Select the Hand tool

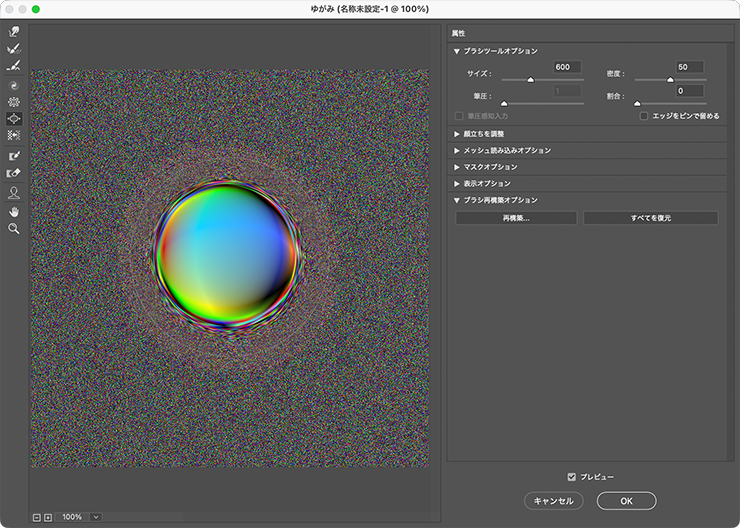coord(14,212)
